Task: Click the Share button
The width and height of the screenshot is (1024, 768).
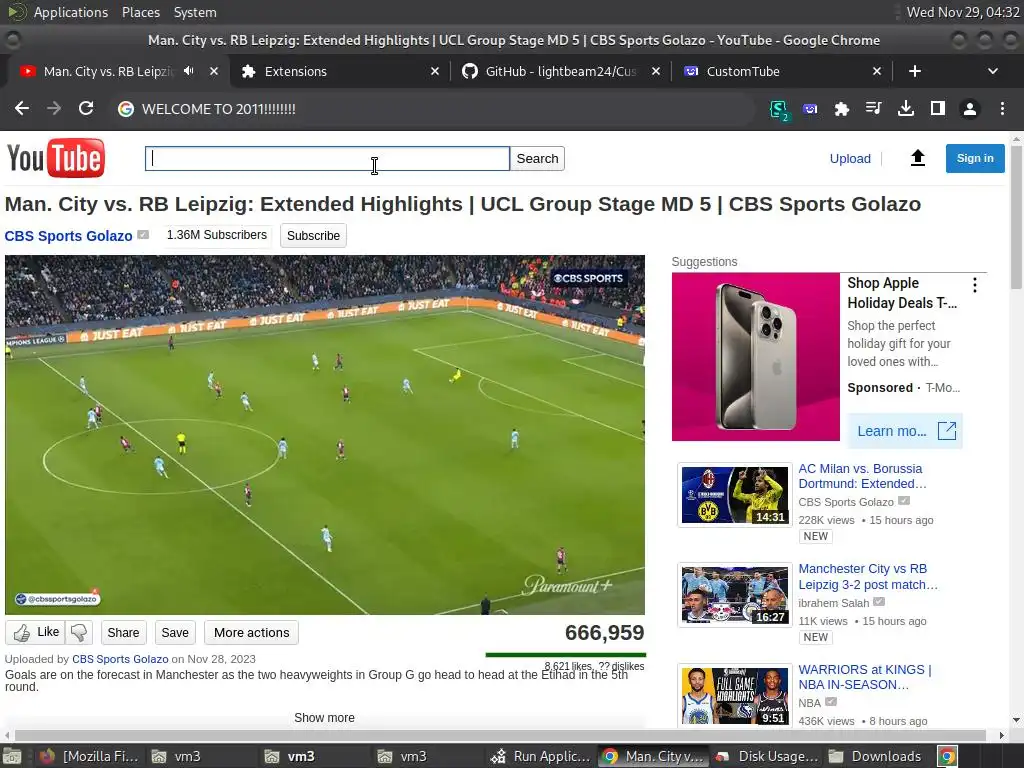Action: tap(123, 632)
